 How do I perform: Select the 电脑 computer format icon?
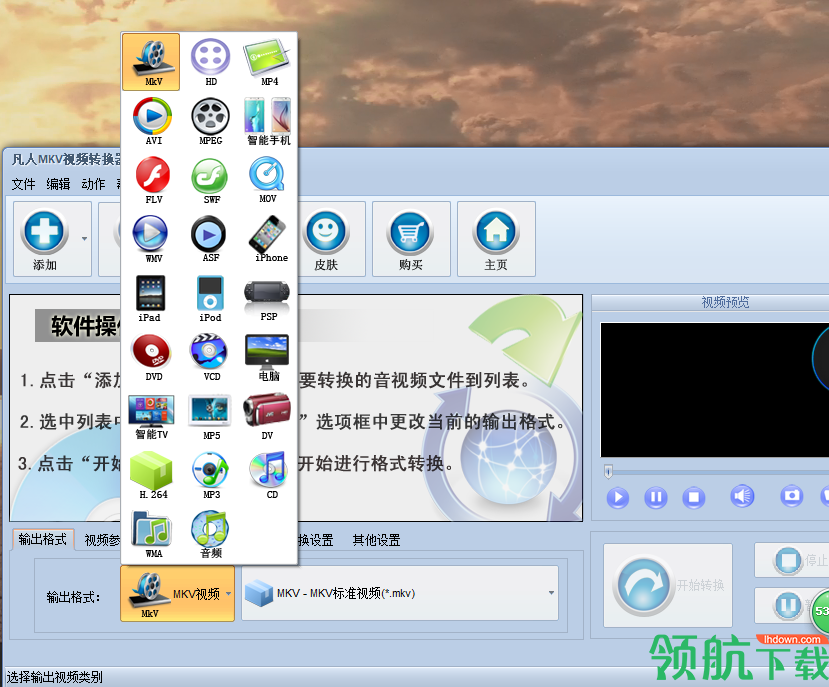[x=268, y=357]
